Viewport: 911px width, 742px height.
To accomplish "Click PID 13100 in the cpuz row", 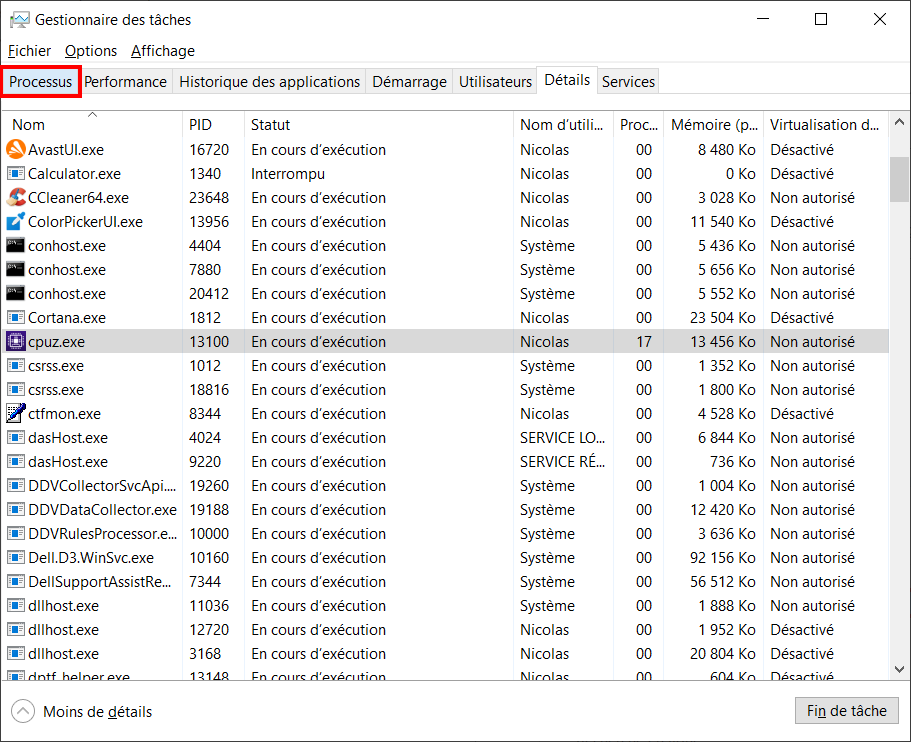I will click(x=209, y=342).
